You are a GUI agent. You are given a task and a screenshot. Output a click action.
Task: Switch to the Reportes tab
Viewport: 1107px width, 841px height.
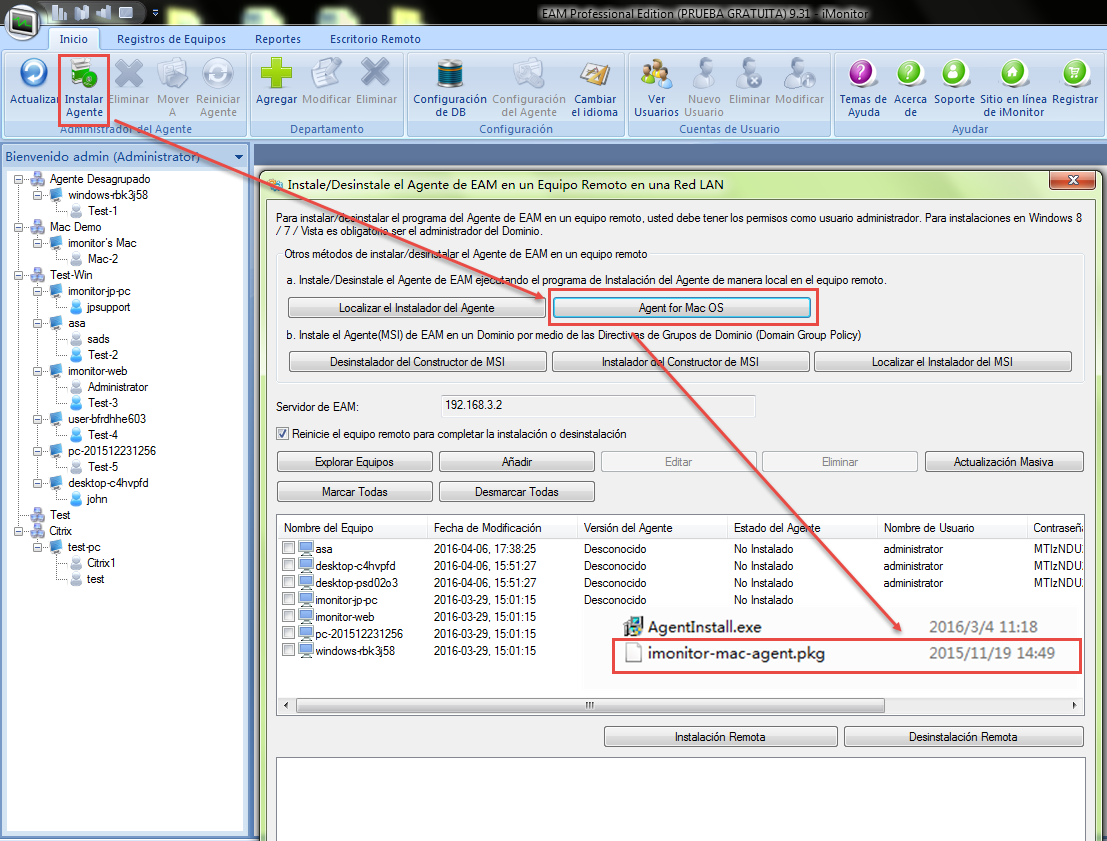pos(278,39)
